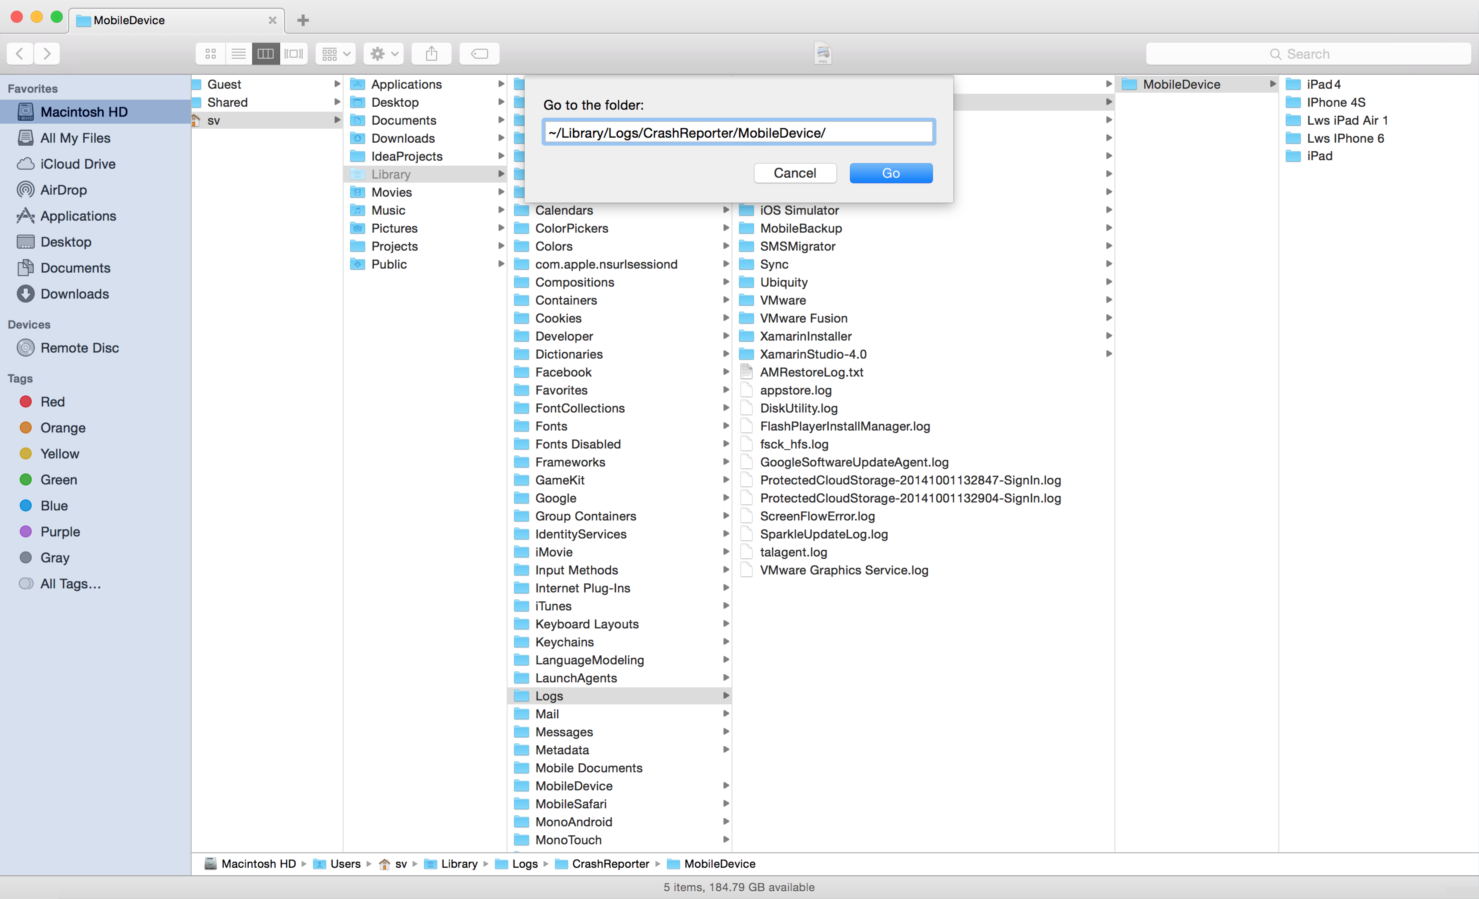Select the MobileDevice tab
Screen dimensions: 1479x899
pos(177,20)
